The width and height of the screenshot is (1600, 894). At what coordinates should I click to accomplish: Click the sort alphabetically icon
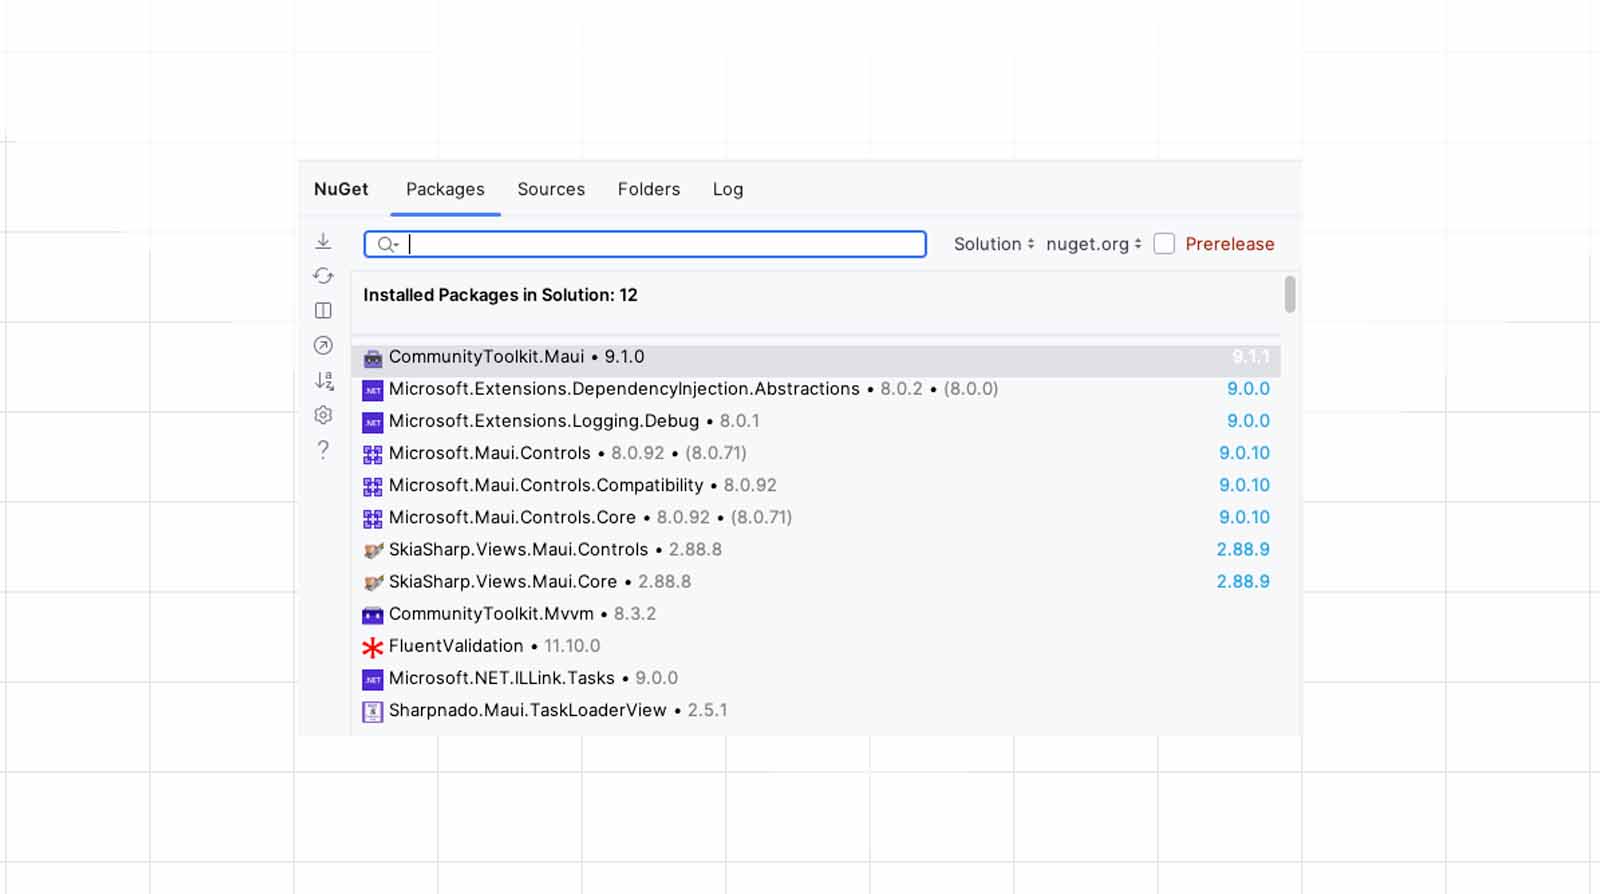pos(323,380)
